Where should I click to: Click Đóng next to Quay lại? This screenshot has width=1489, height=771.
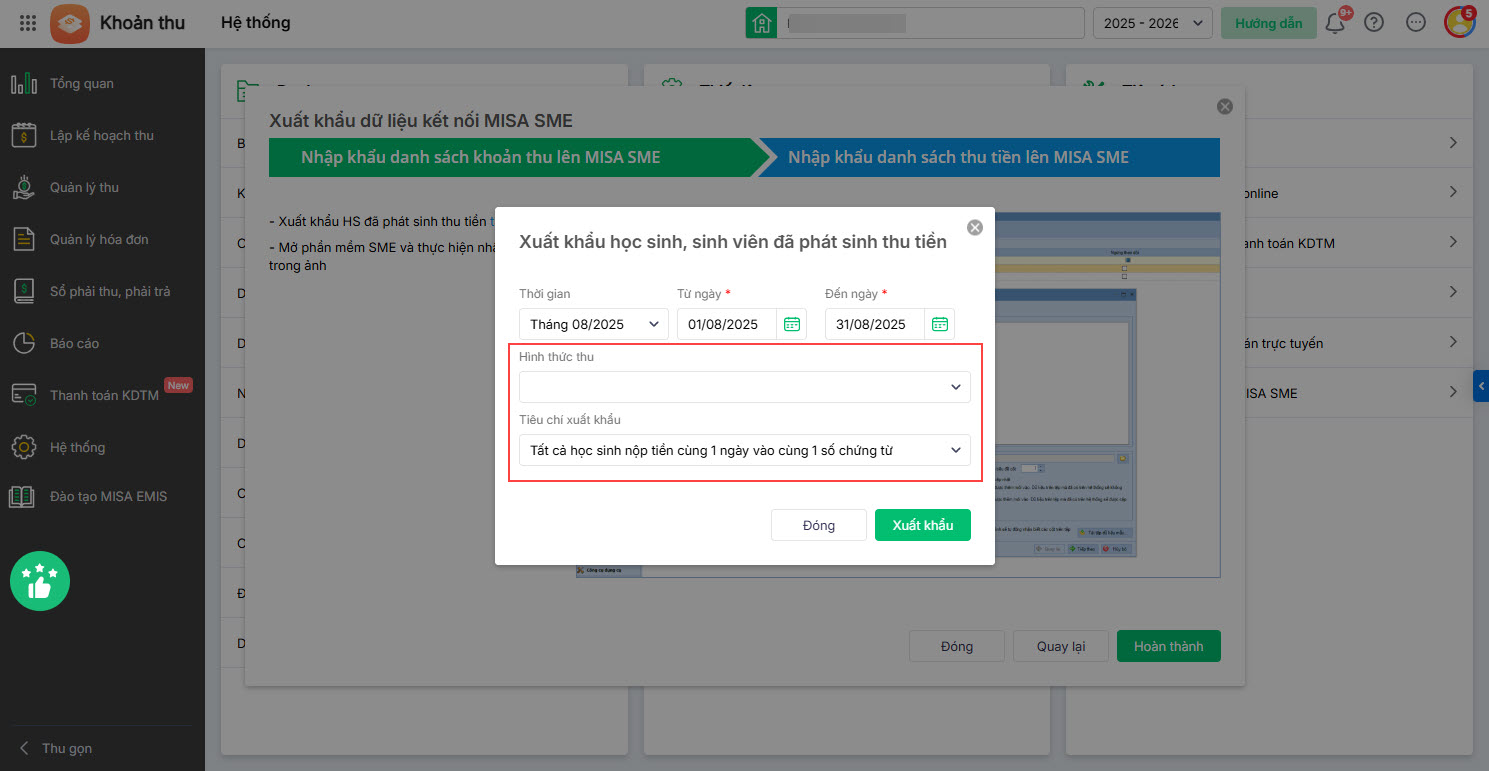click(957, 646)
